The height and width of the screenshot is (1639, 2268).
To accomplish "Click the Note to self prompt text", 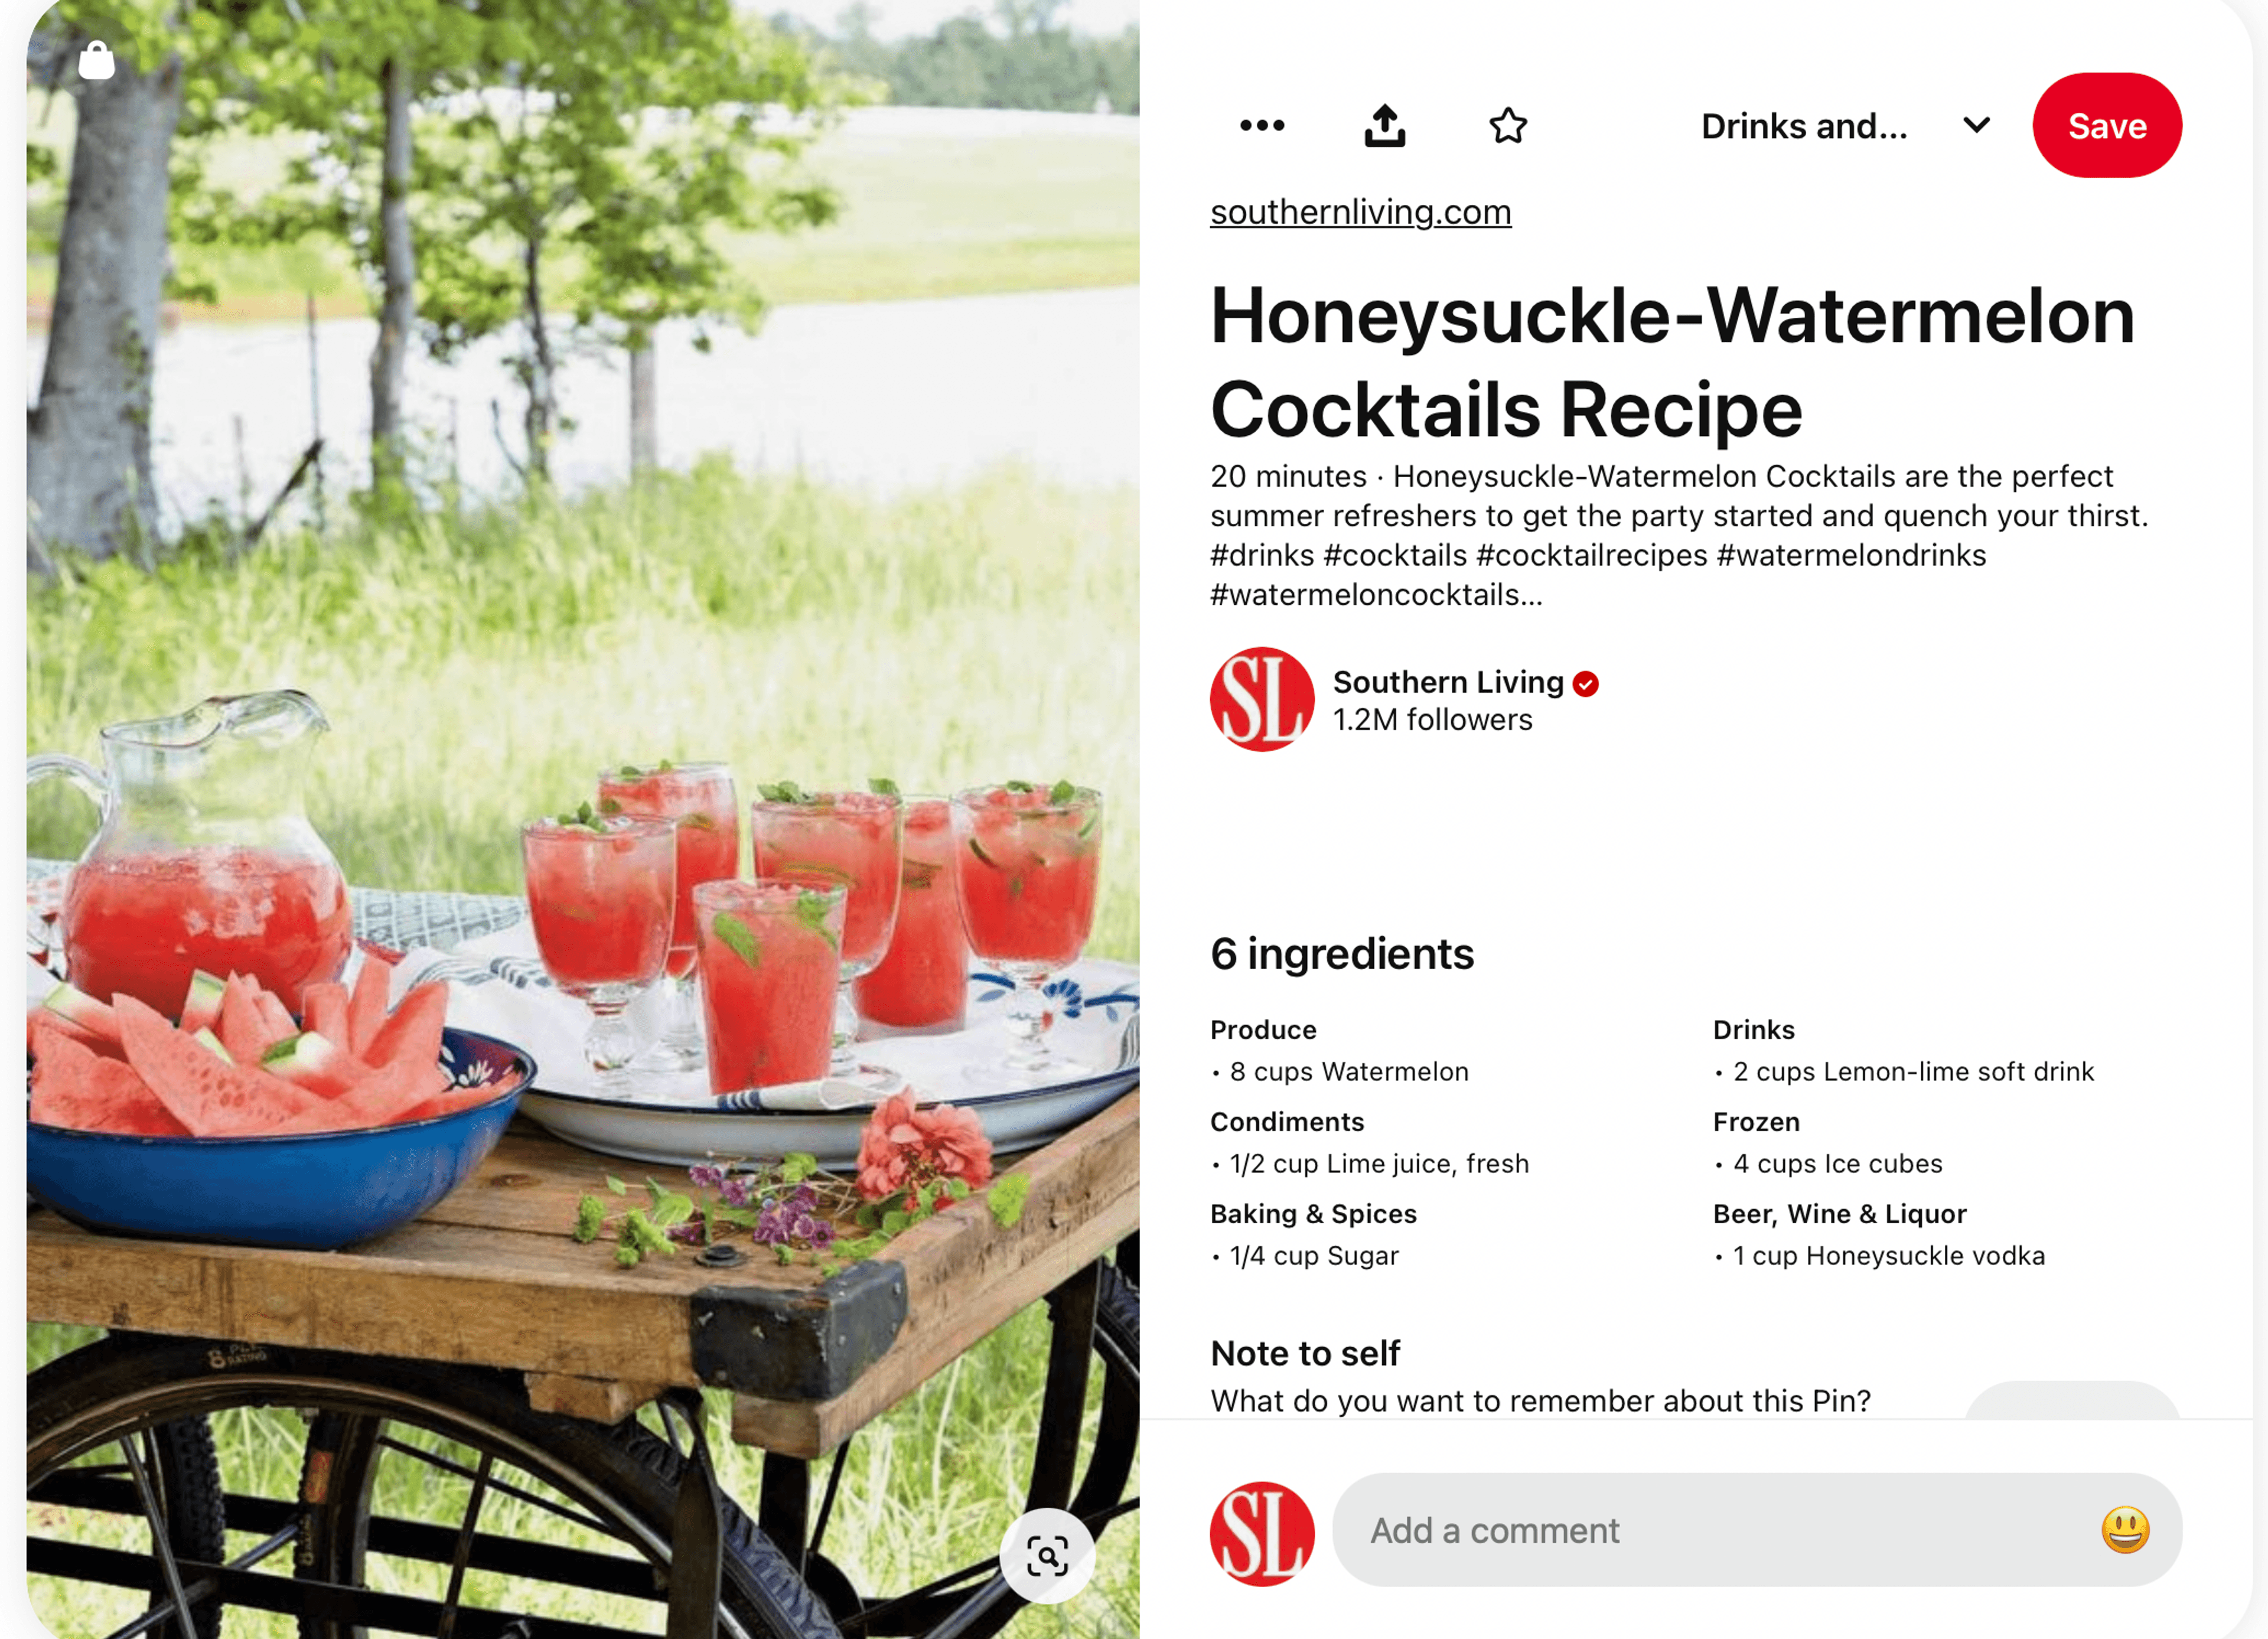I will pos(1540,1401).
